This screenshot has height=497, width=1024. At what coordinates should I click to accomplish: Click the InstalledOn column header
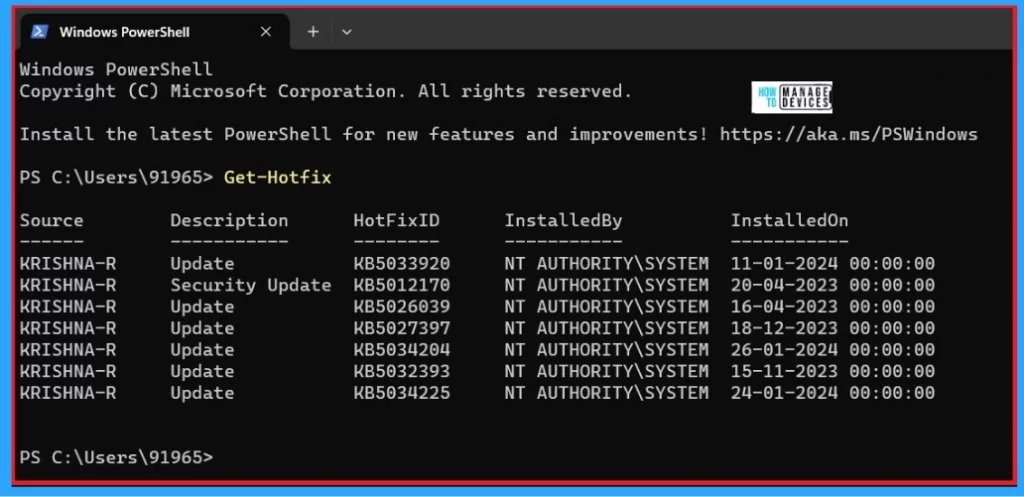(x=789, y=221)
